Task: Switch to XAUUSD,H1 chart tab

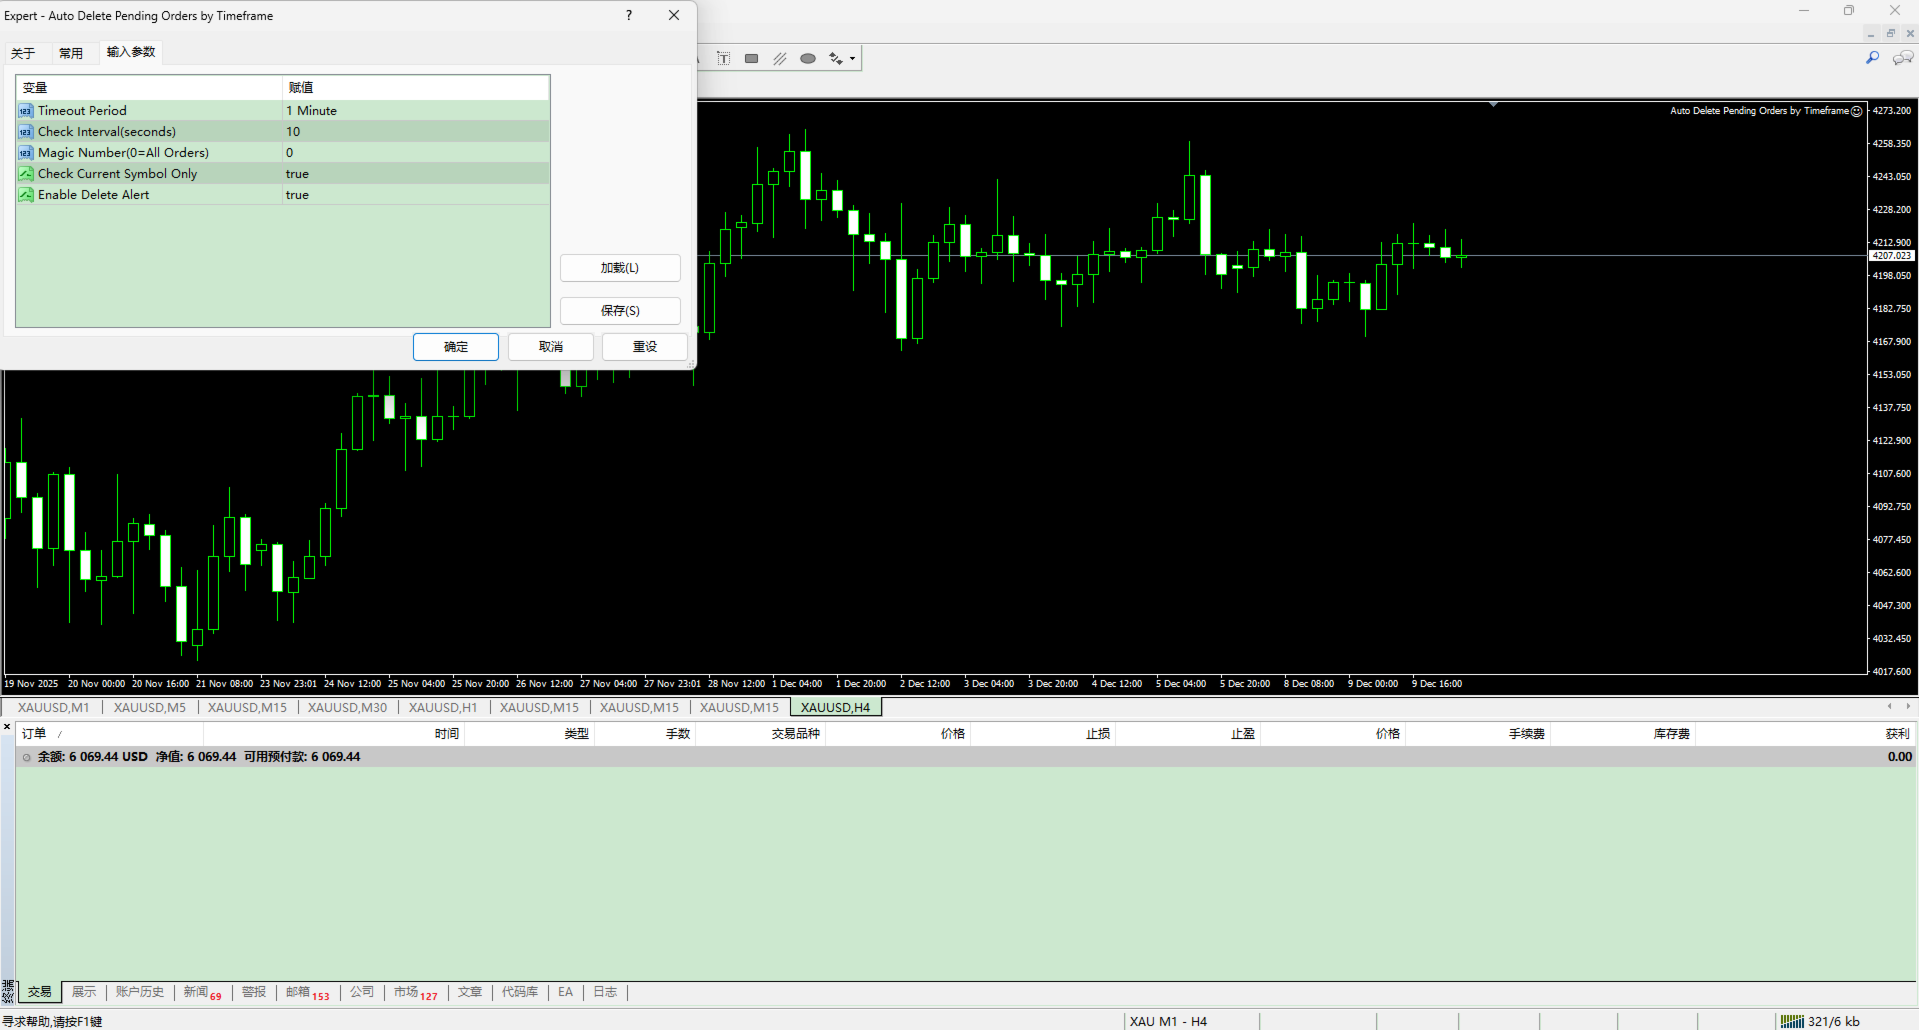Action: pyautogui.click(x=443, y=707)
